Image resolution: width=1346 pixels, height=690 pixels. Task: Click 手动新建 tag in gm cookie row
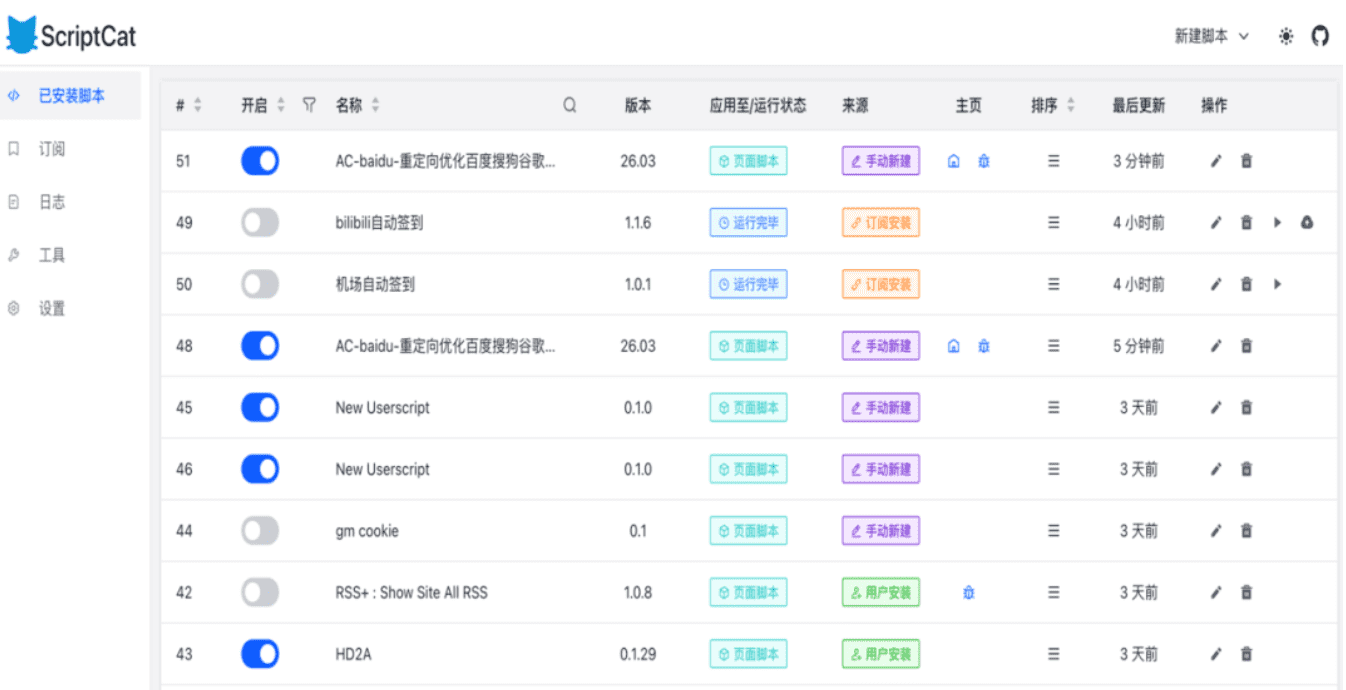[881, 531]
